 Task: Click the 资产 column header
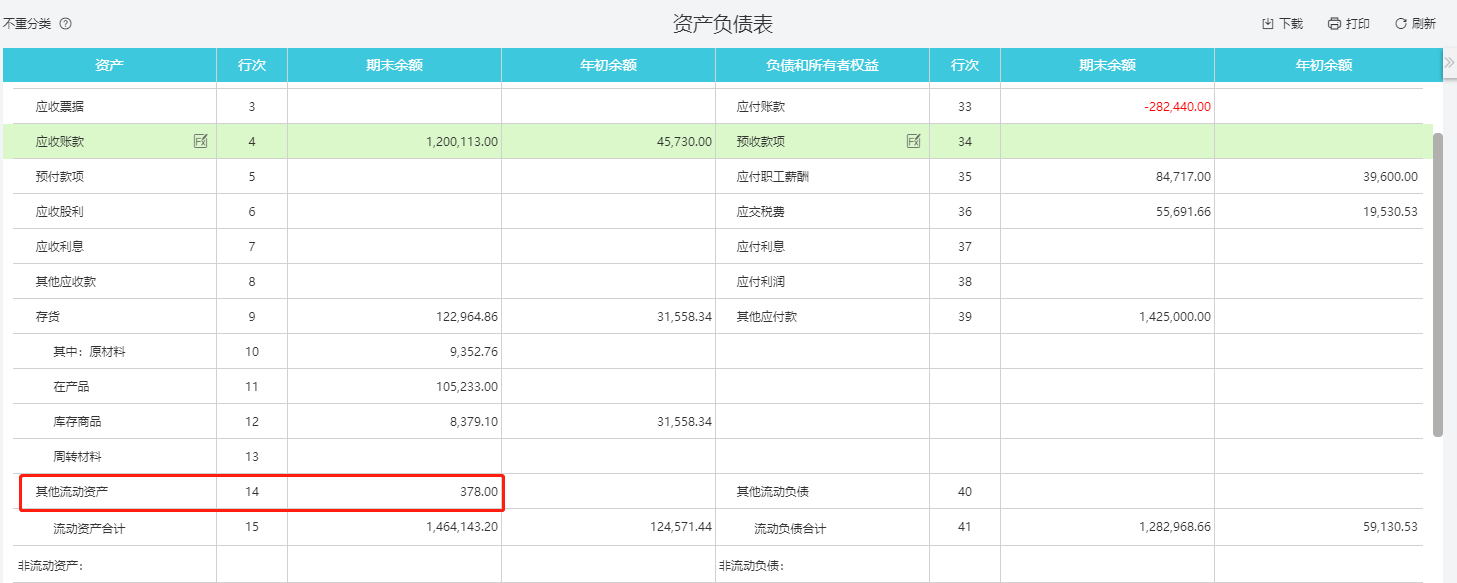109,65
